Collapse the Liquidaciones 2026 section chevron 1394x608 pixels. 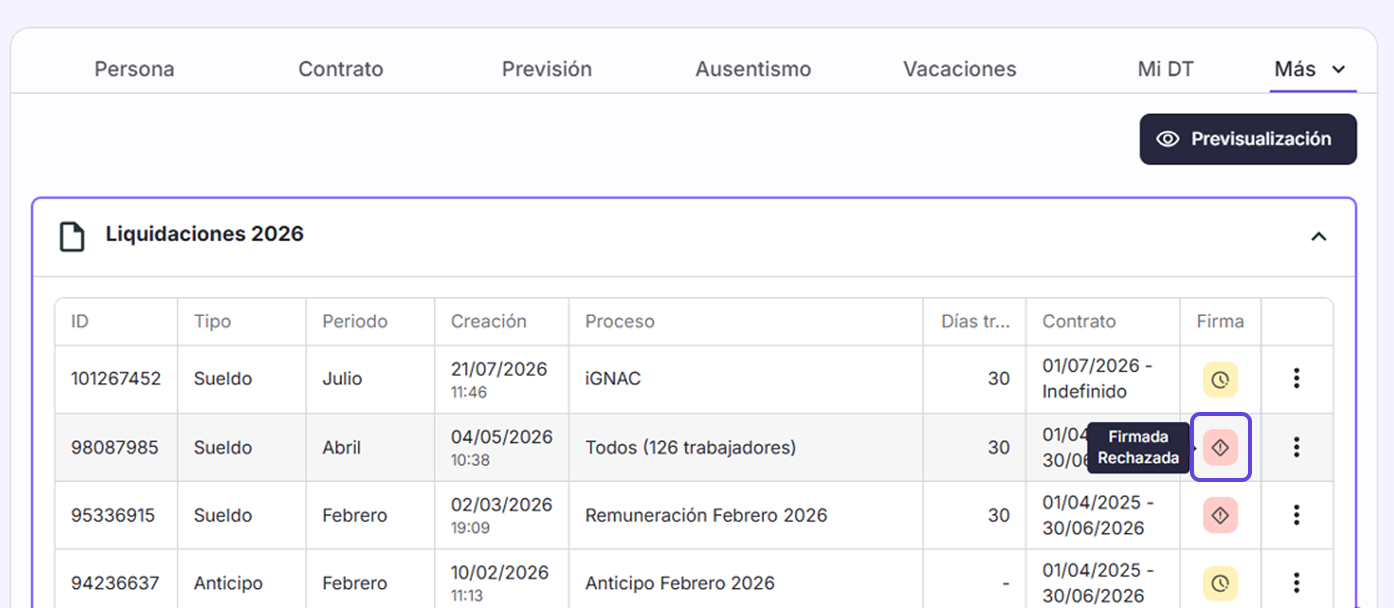(1319, 237)
